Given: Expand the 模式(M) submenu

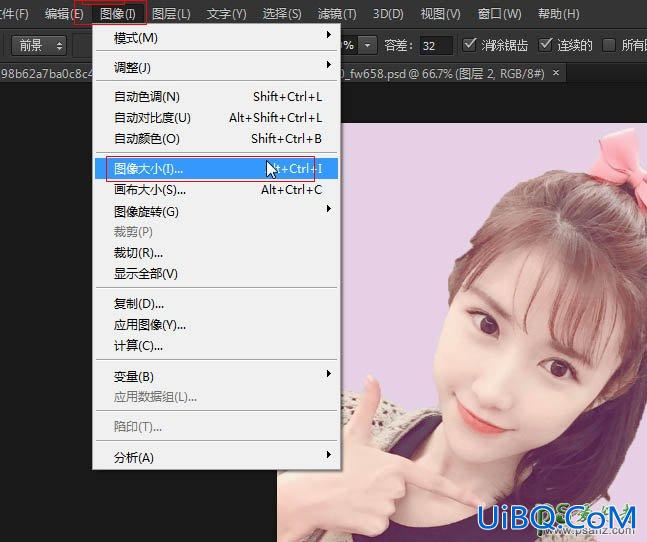Looking at the screenshot, I should click(x=216, y=38).
